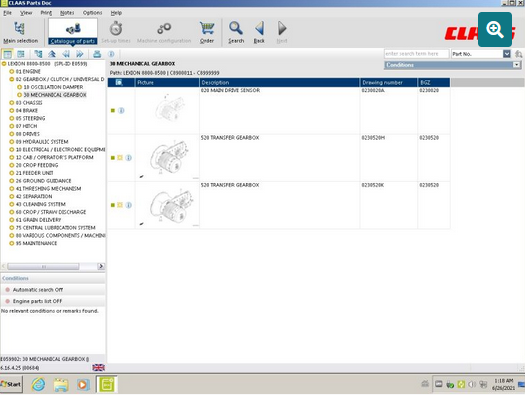Click the yellow icon in the 0230520H row

(x=120, y=158)
